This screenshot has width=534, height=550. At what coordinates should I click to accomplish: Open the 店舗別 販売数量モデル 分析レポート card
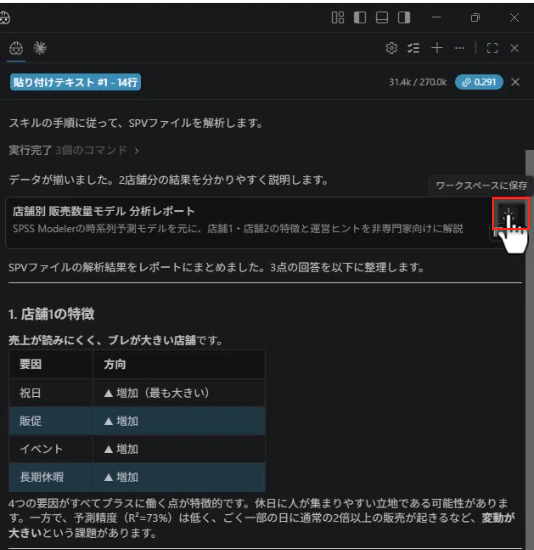247,223
